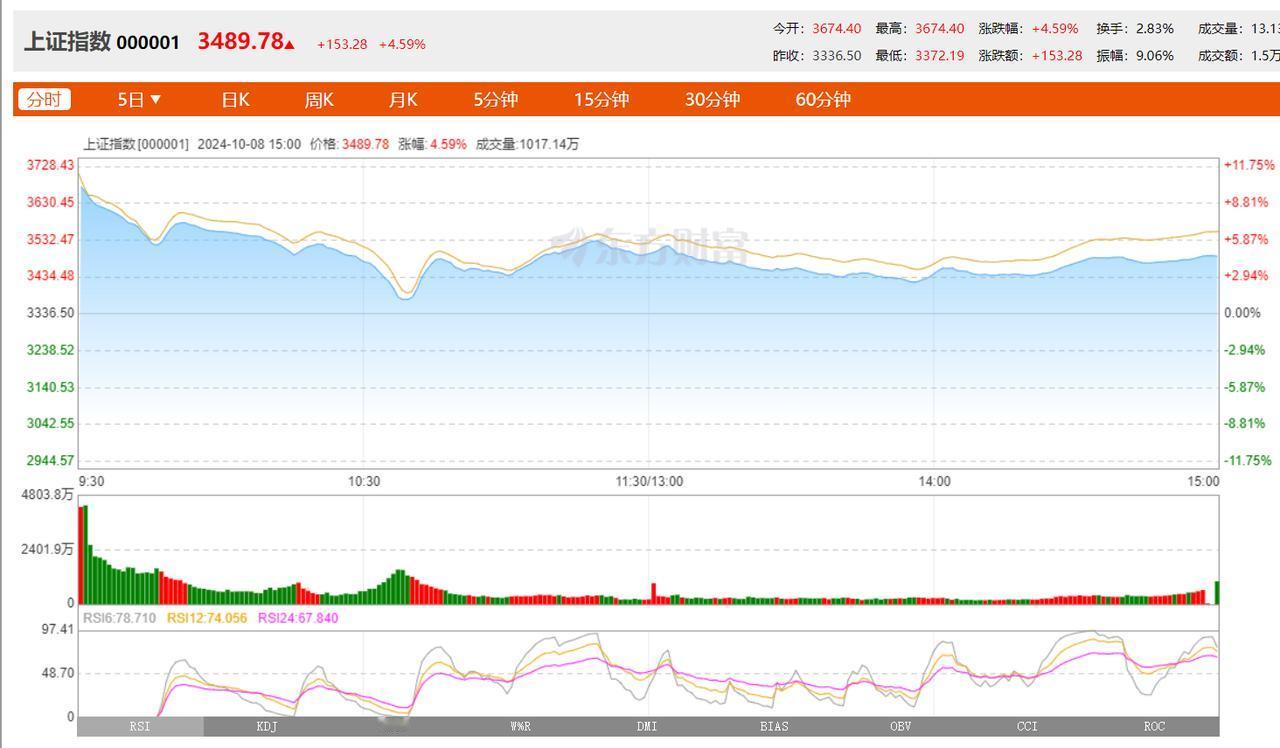Click the 2944.57 price axis label
Viewport: 1280px width, 748px height.
[x=50, y=460]
